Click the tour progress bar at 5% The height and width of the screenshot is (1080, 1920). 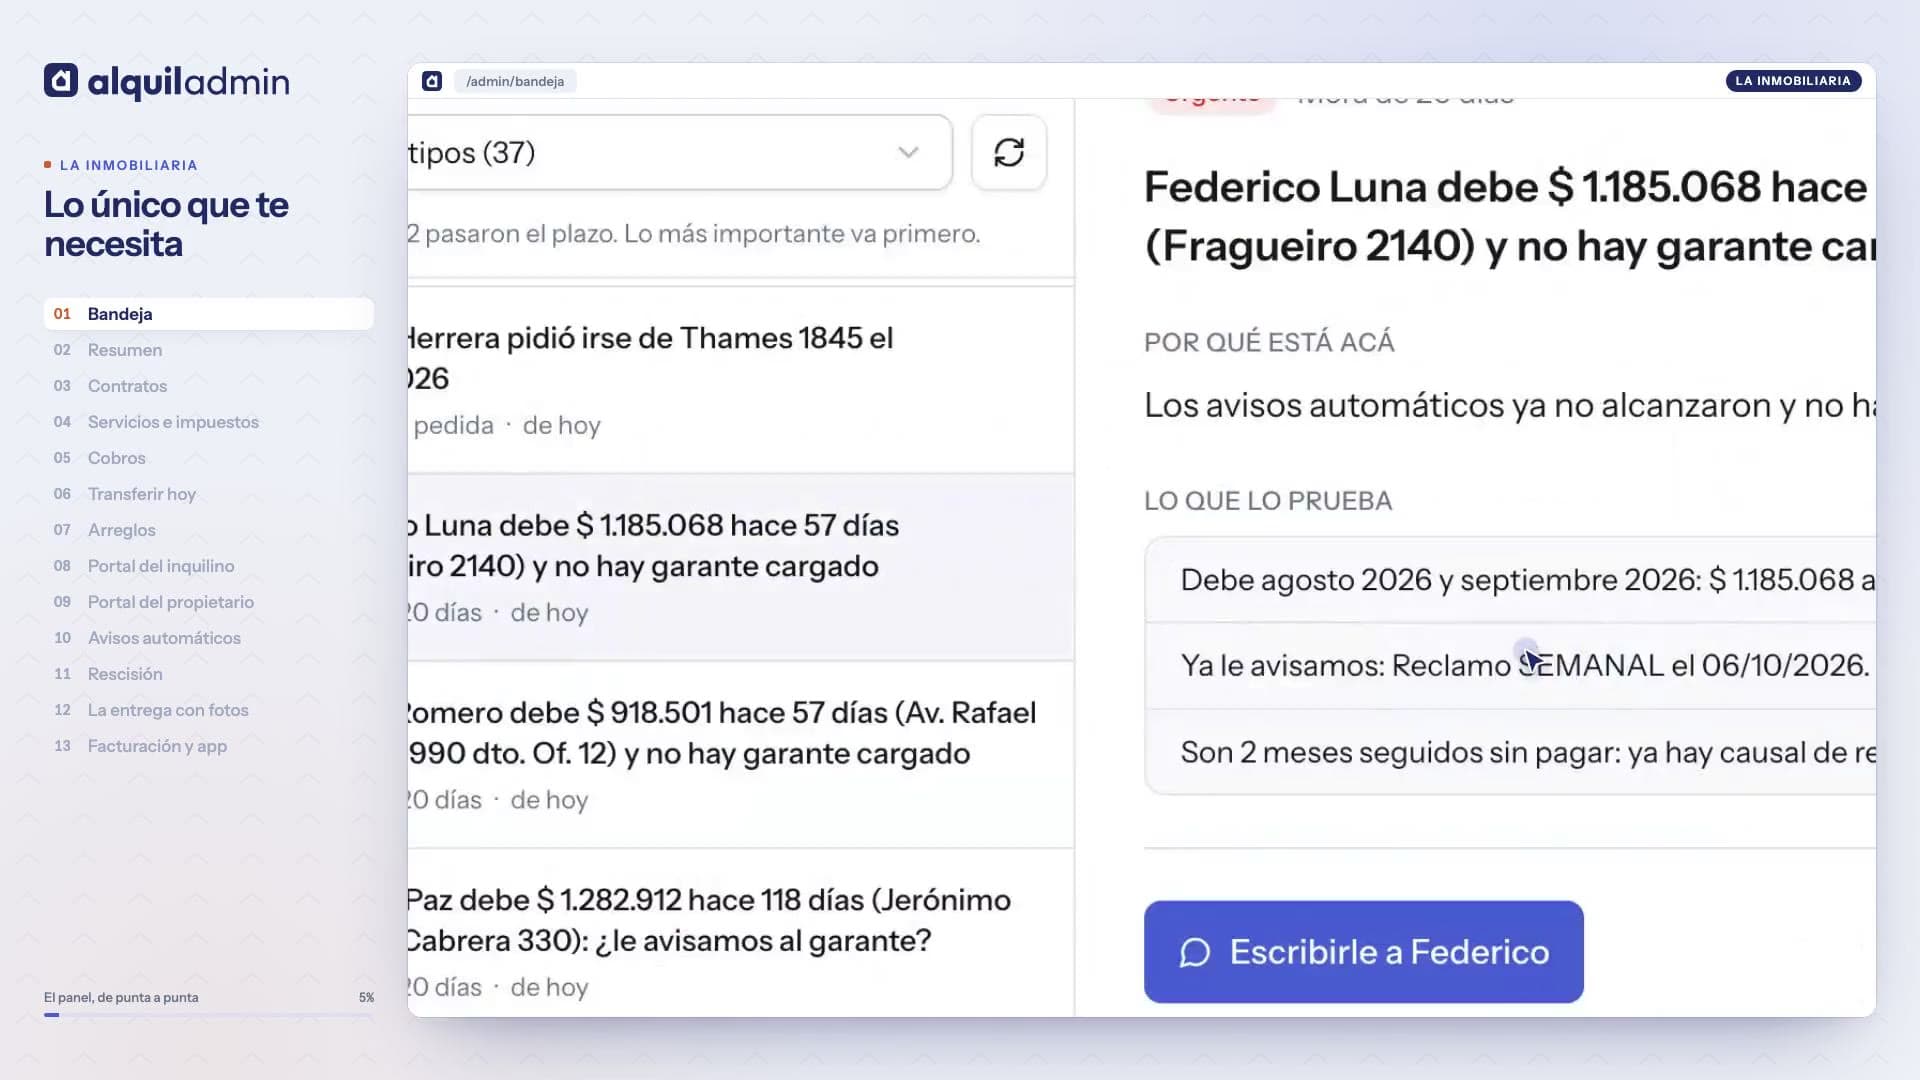209,1015
